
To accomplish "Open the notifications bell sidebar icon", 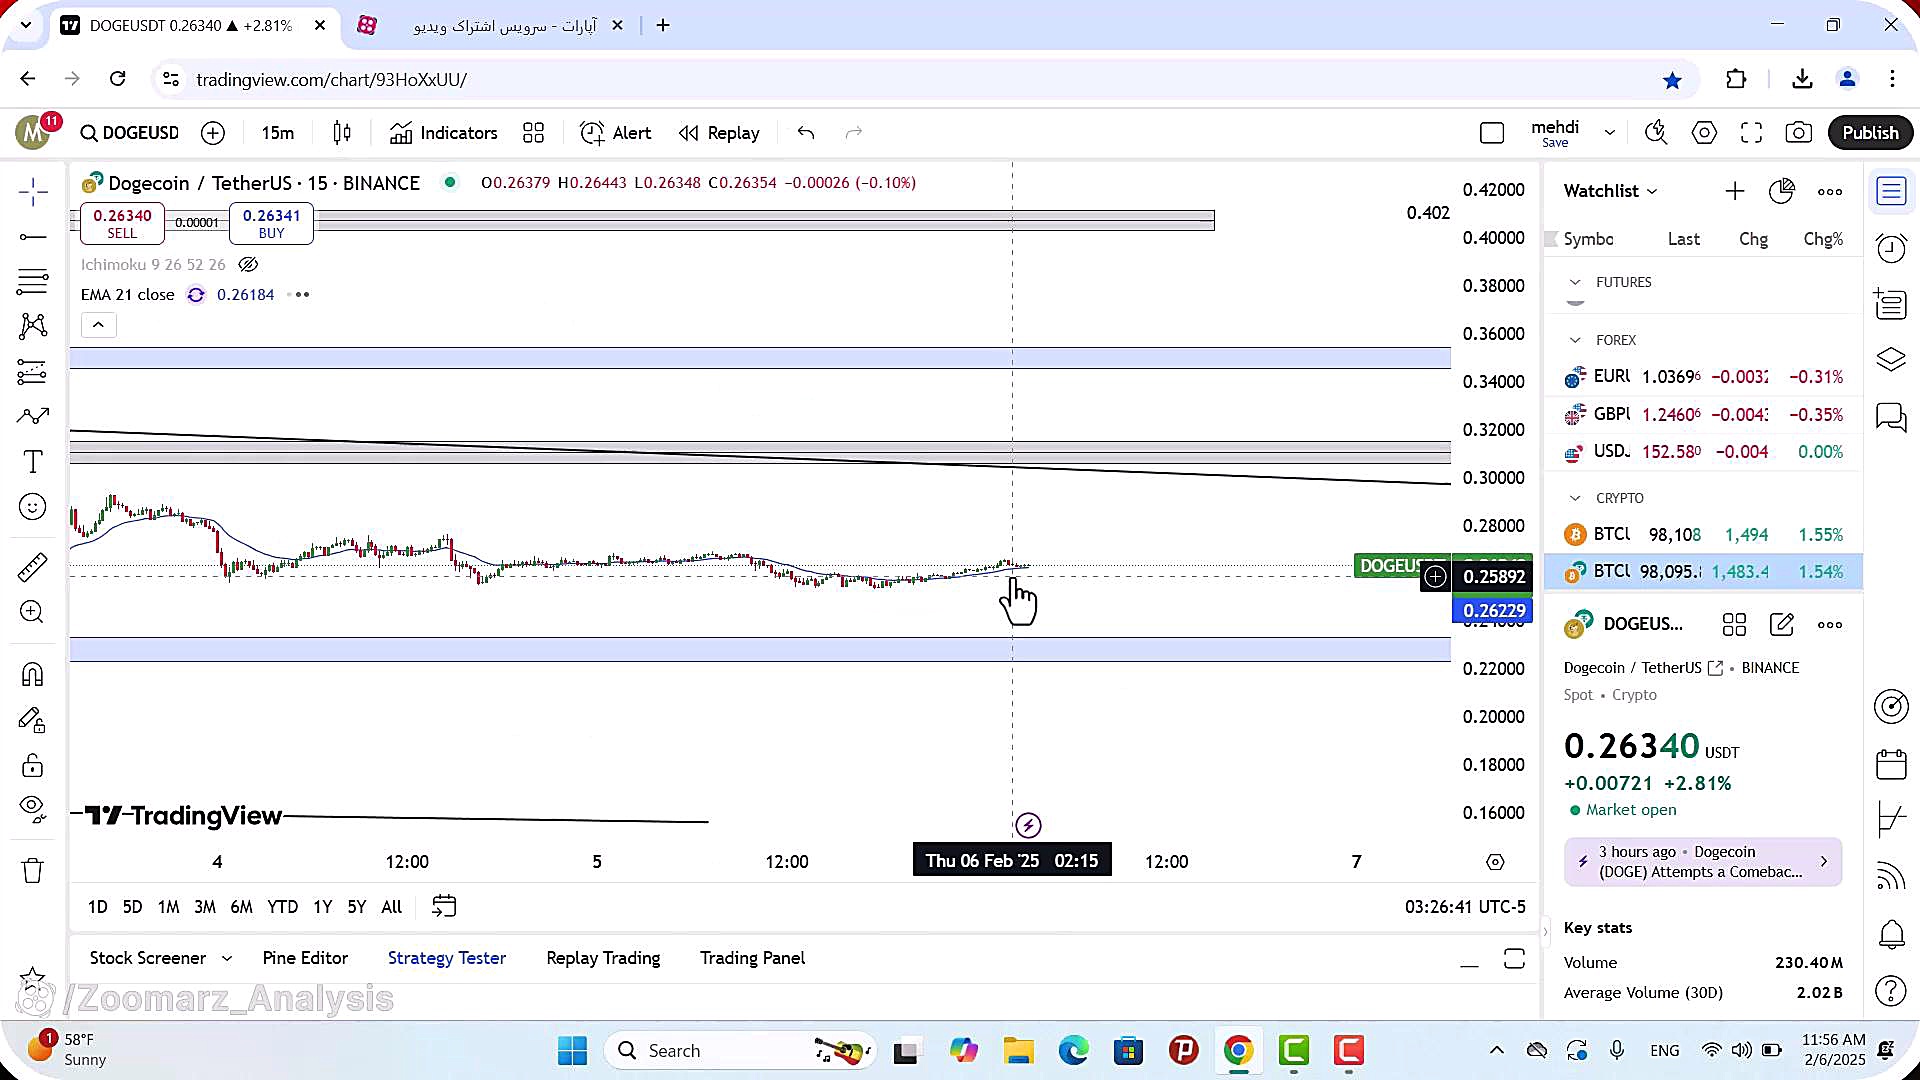I will tap(1891, 935).
